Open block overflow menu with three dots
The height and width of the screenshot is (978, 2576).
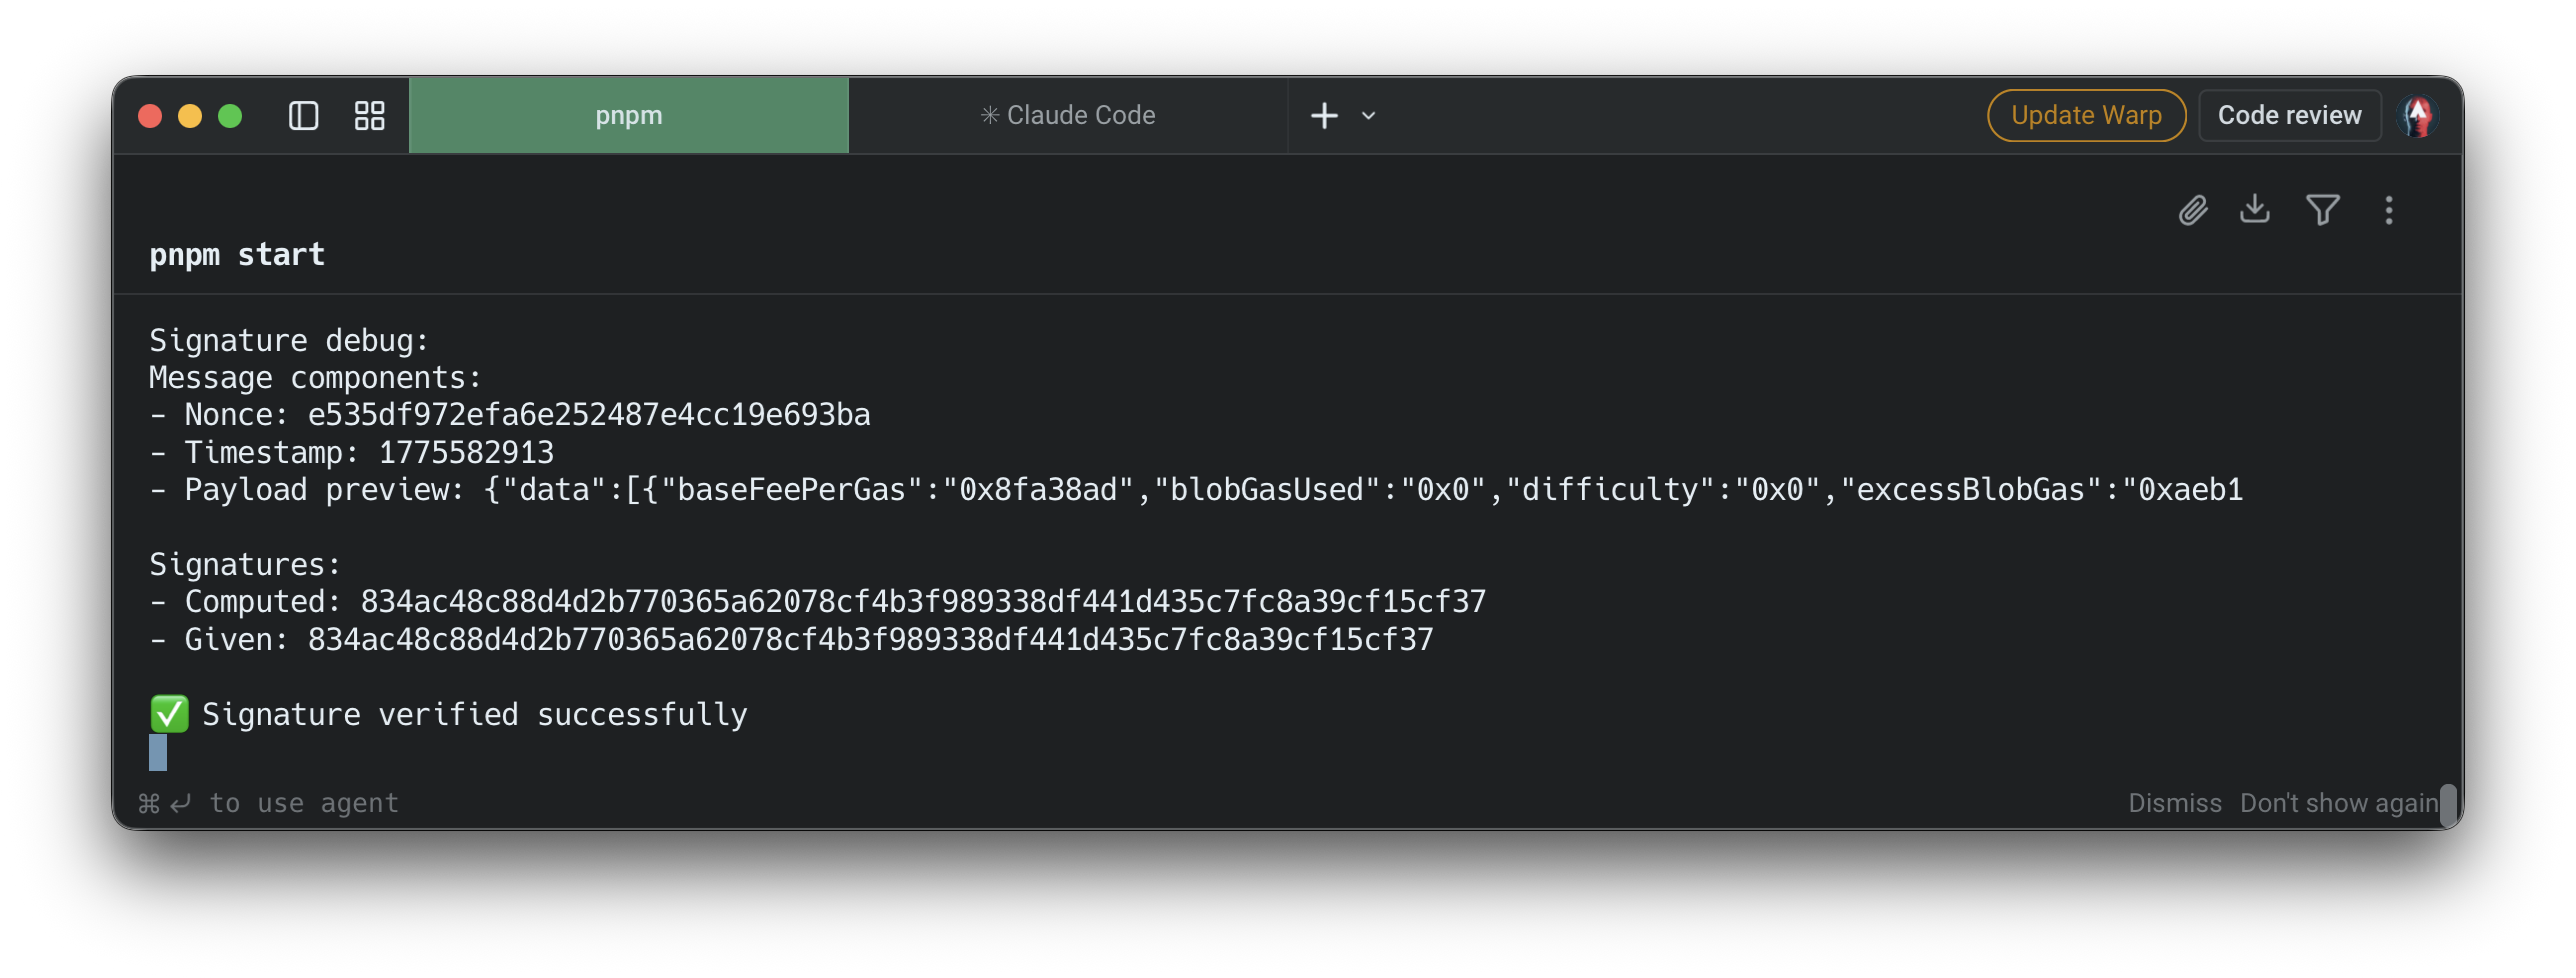click(x=2389, y=210)
